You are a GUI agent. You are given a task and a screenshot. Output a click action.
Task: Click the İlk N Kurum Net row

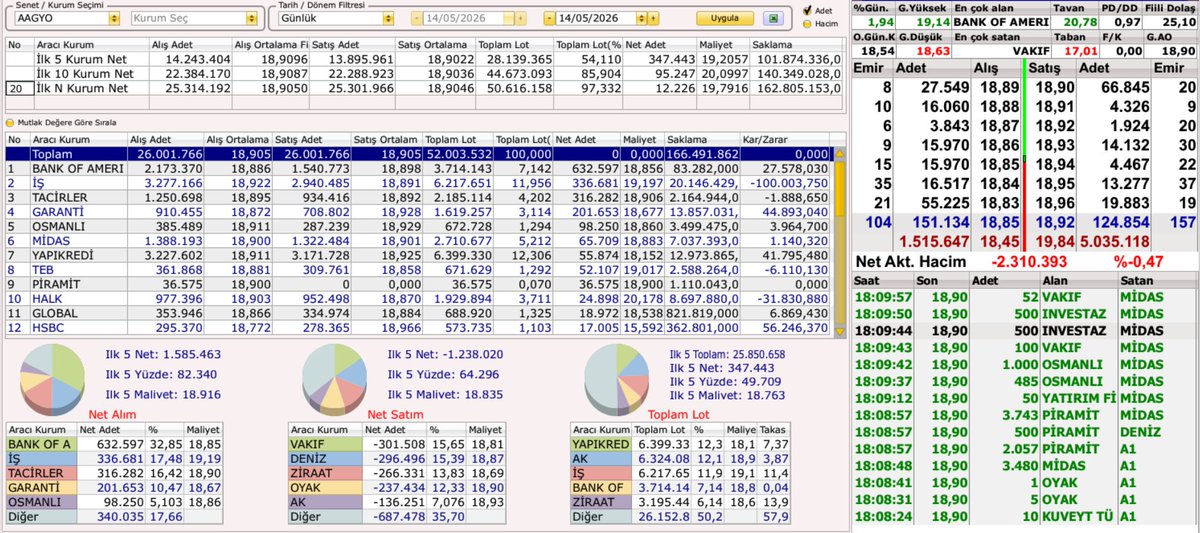[424, 88]
